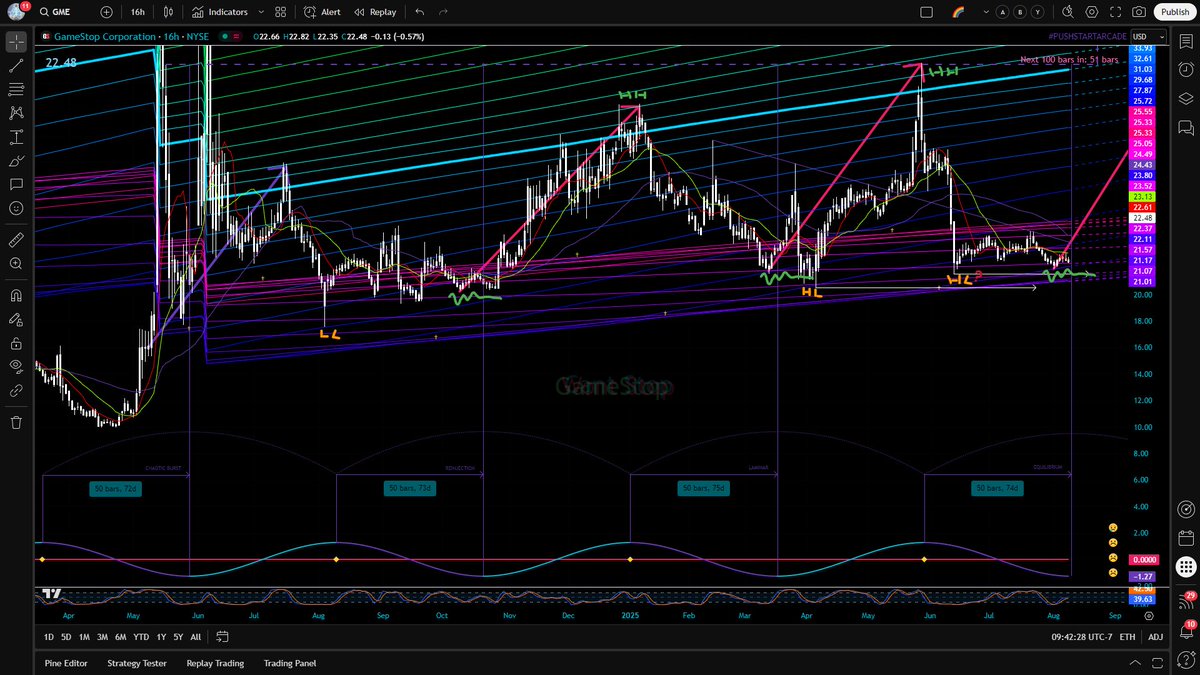Open the Strategy Tester tab
The width and height of the screenshot is (1200, 675).
pyautogui.click(x=139, y=663)
